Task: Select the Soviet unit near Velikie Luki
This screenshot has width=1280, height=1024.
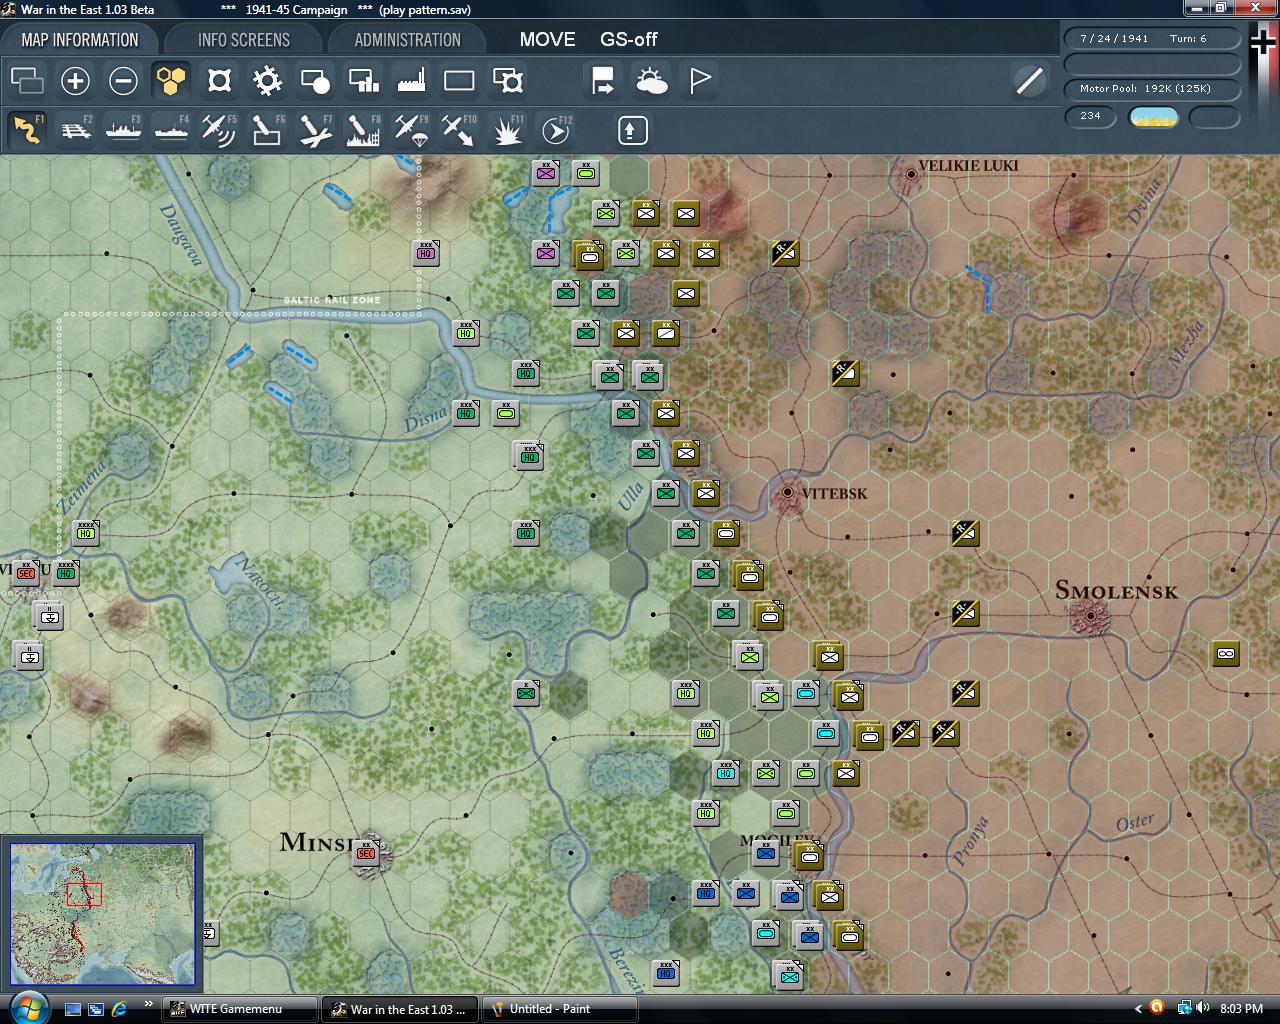Action: point(785,252)
